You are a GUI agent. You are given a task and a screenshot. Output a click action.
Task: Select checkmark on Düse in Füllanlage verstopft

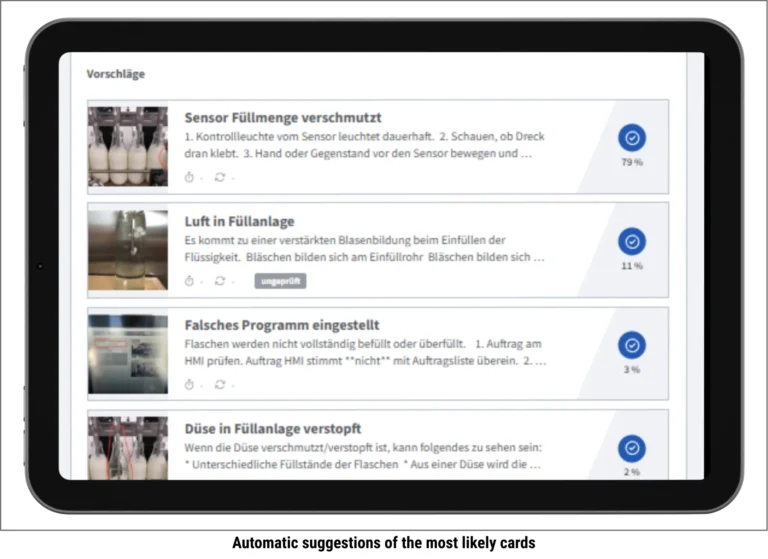click(x=631, y=449)
